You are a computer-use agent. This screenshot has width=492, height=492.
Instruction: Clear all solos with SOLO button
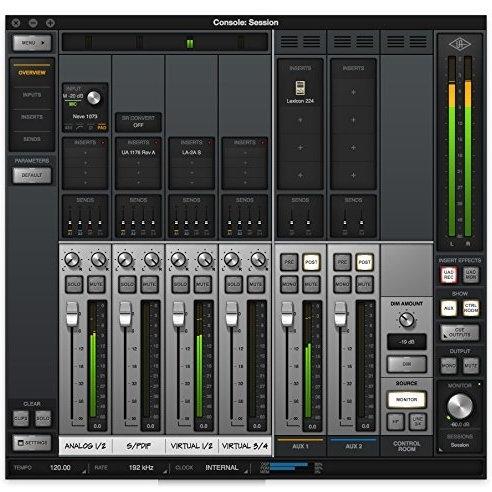tap(43, 418)
